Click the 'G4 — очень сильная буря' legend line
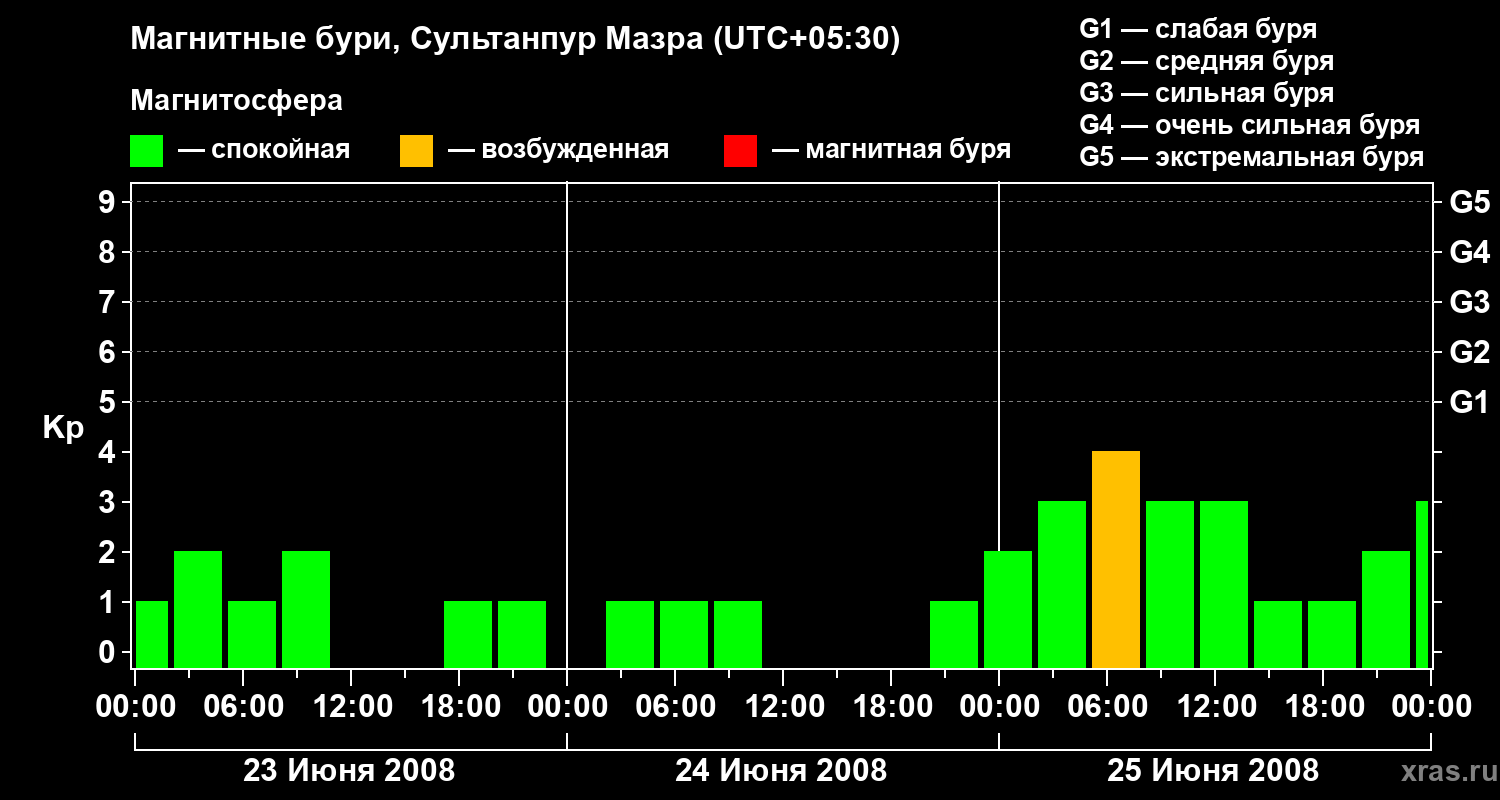This screenshot has width=1500, height=800. [1250, 125]
